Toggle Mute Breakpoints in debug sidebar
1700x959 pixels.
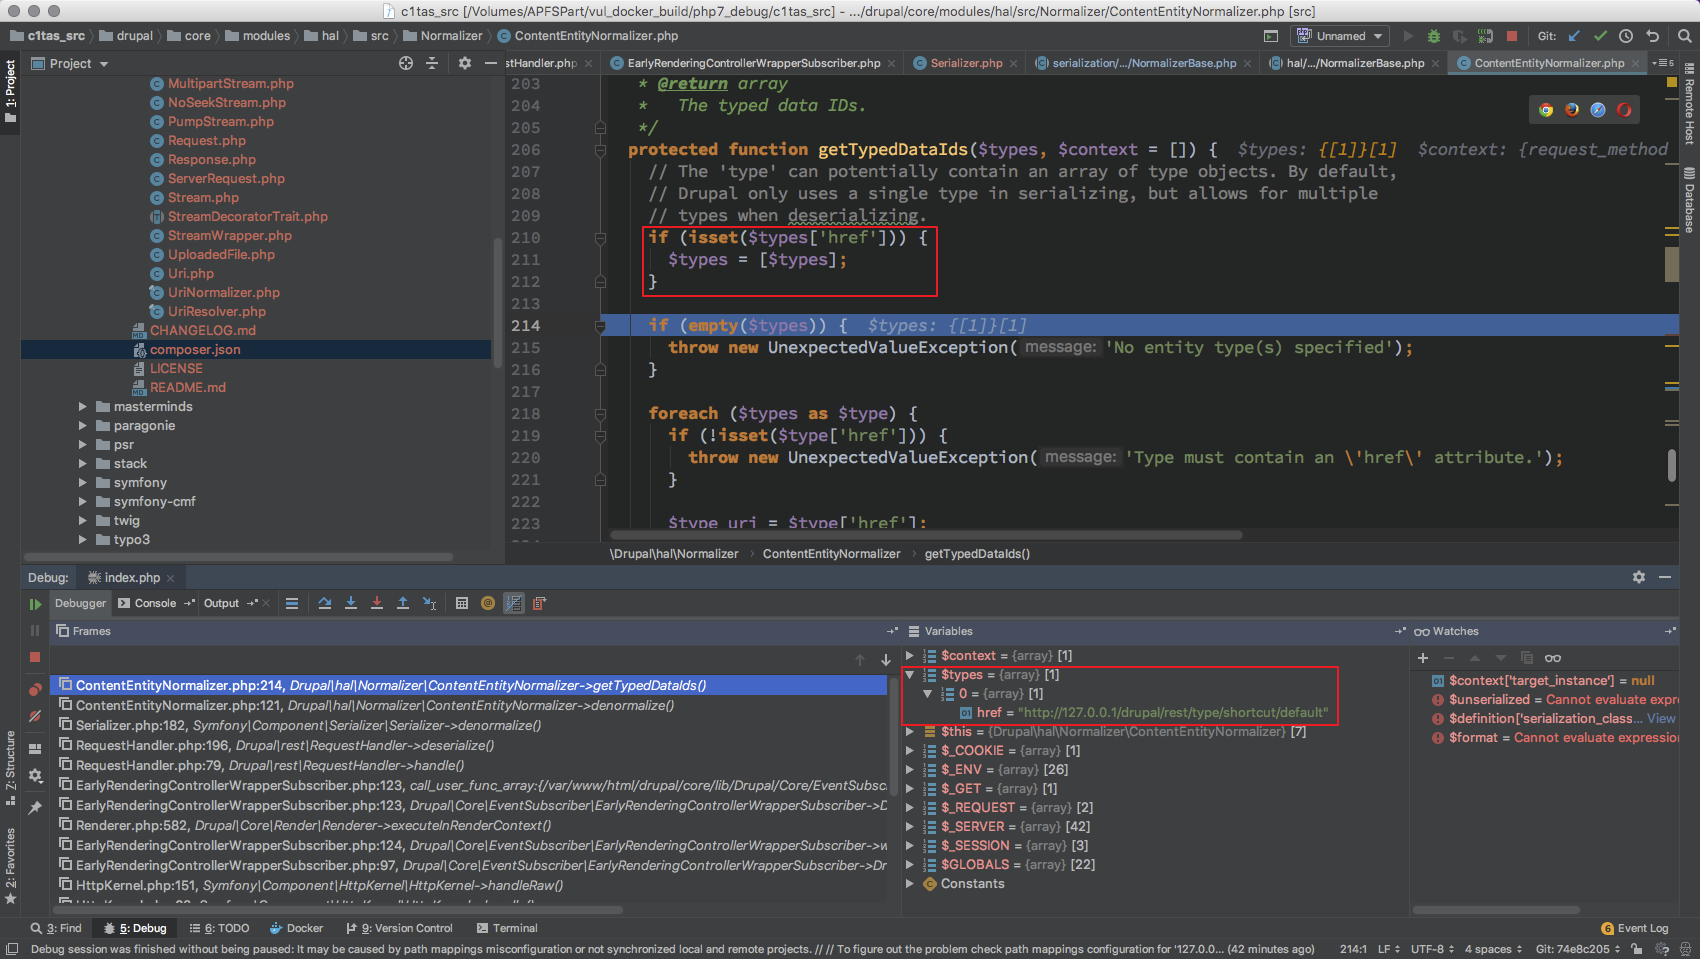click(x=35, y=716)
